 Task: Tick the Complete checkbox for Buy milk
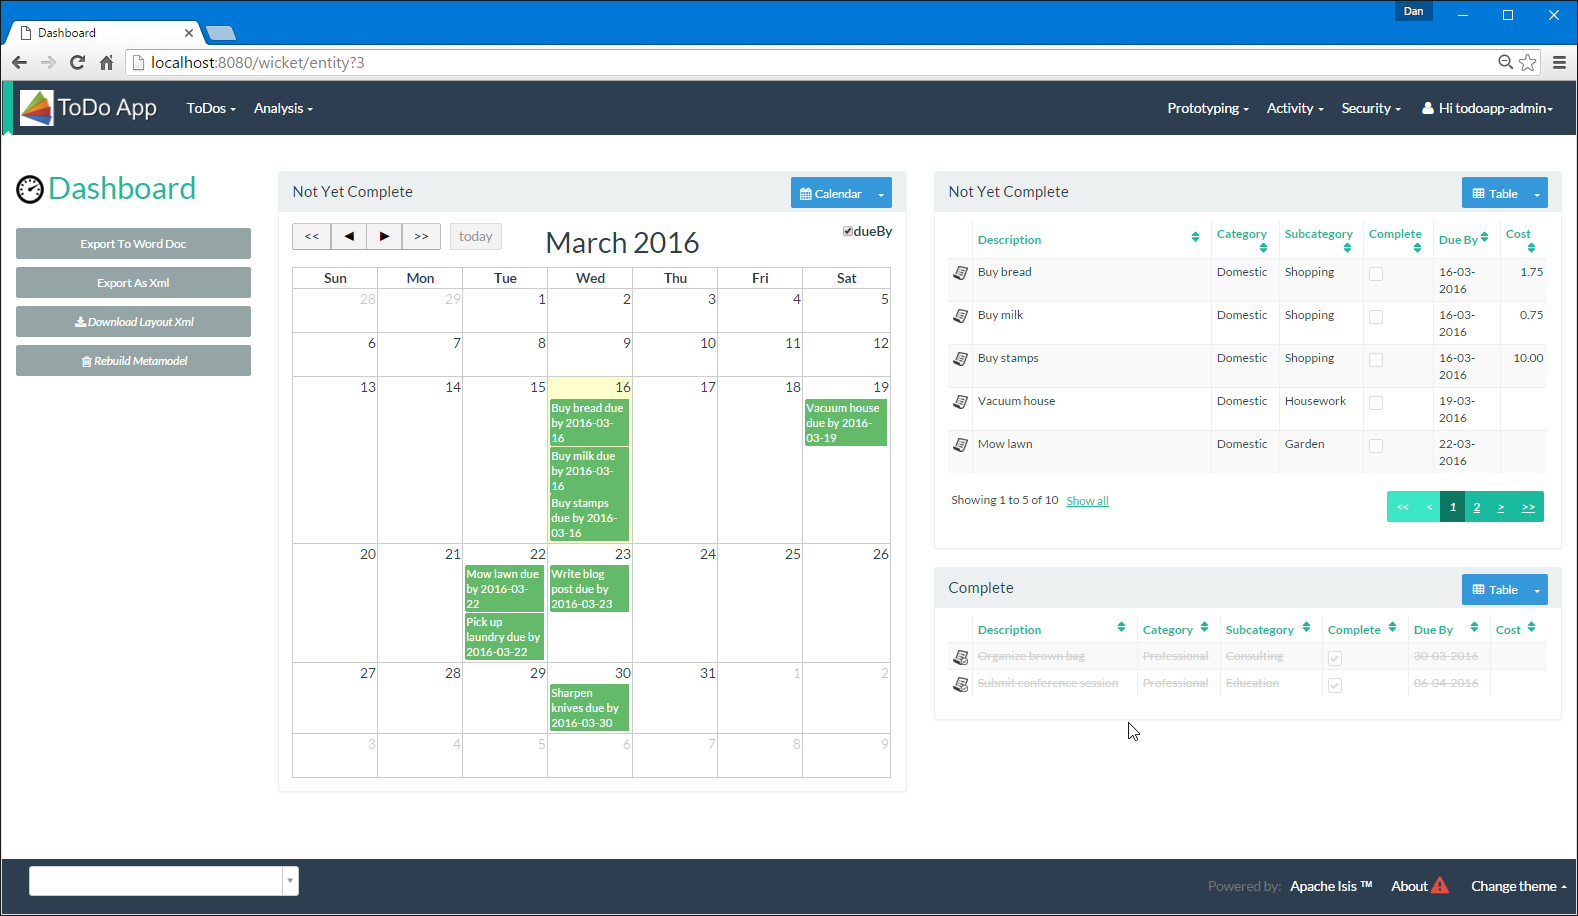point(1376,317)
